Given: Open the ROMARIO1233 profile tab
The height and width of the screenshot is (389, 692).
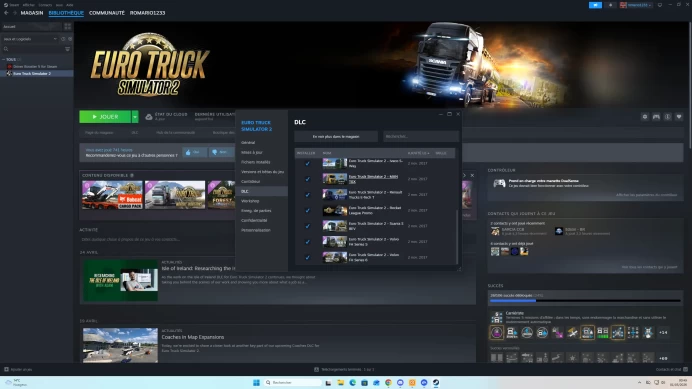Looking at the screenshot, I should 147,13.
